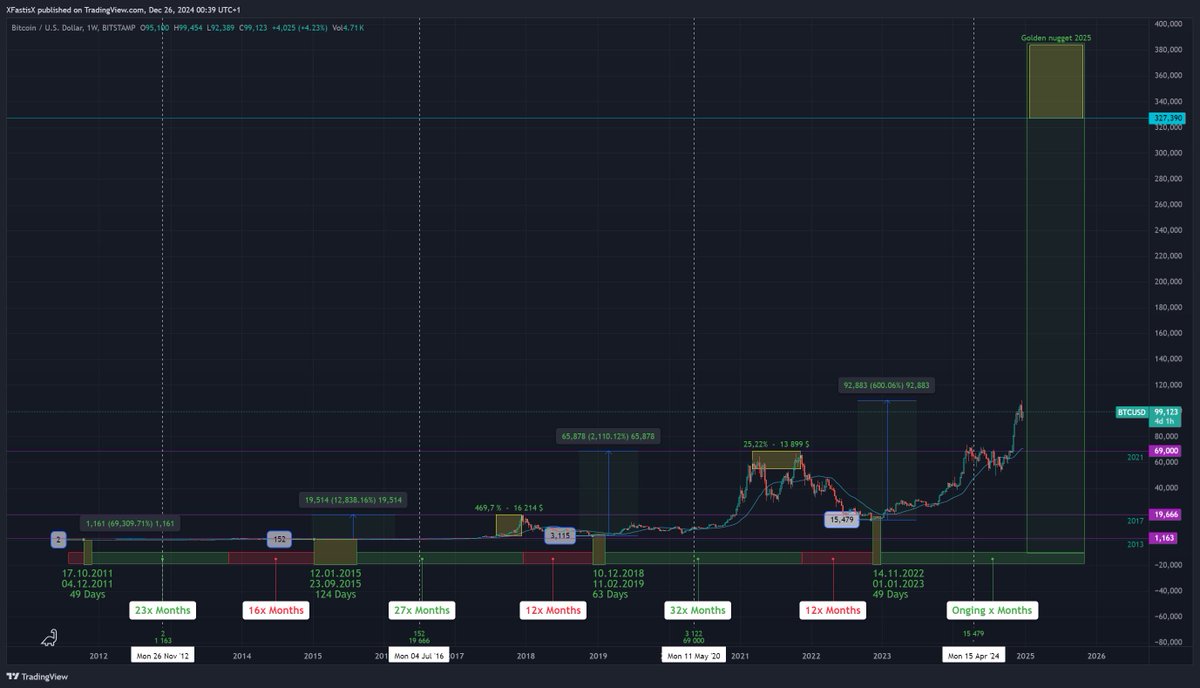Click the 19,666 purple price label

[x=1167, y=516]
